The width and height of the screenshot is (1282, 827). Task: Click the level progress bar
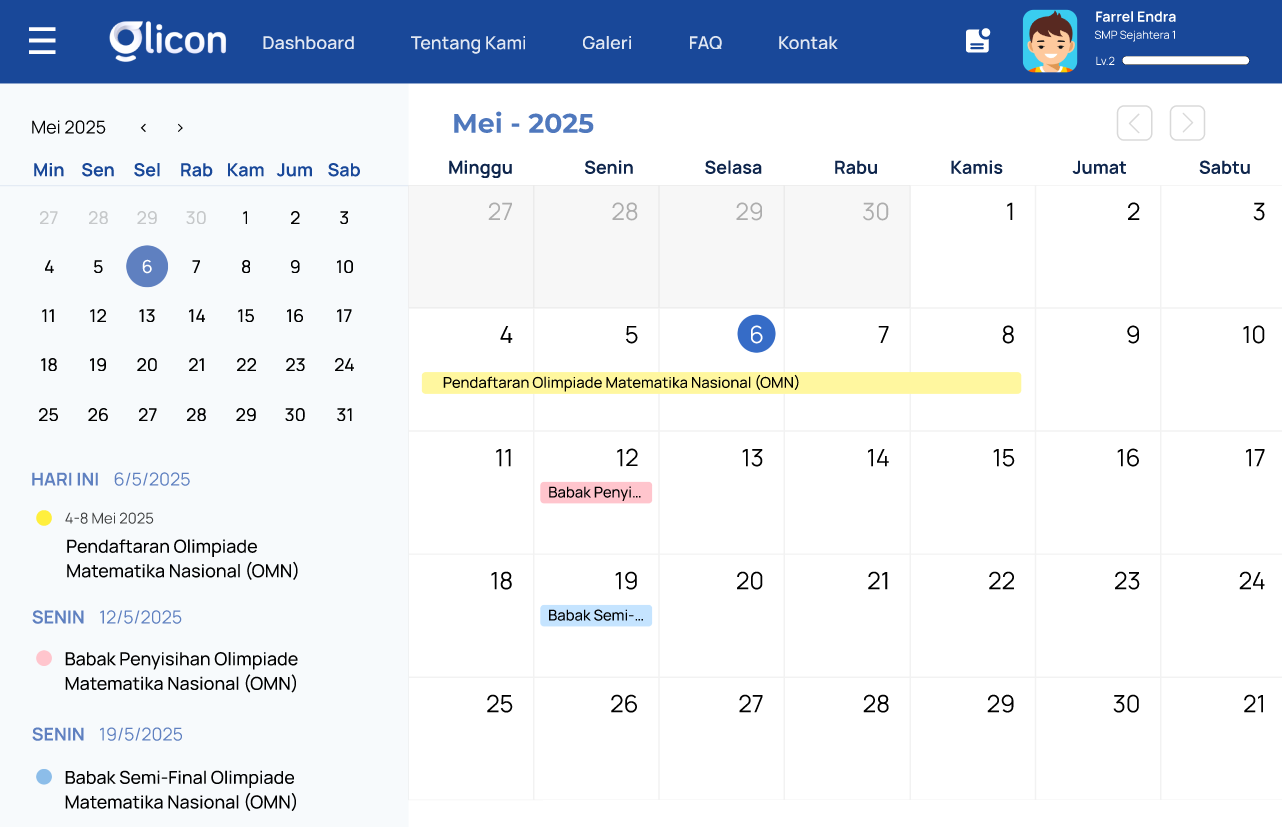point(1185,61)
